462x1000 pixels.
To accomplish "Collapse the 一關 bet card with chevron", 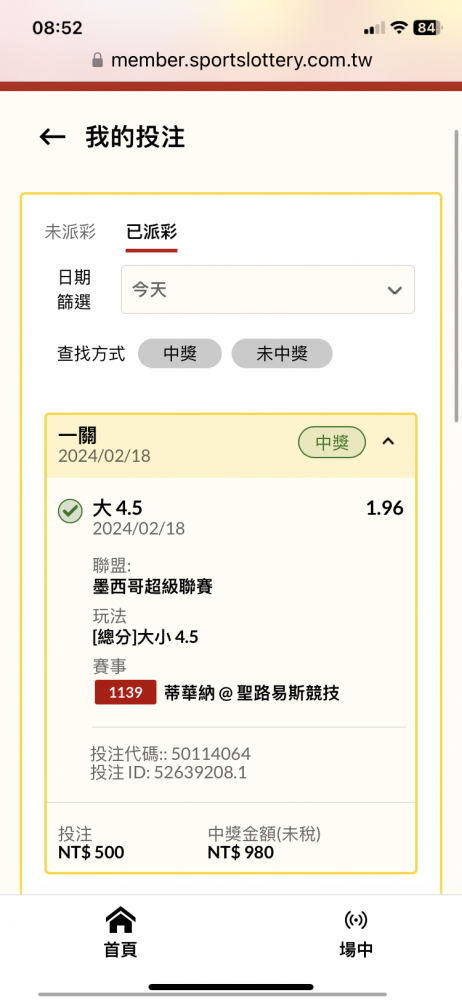I will (x=388, y=441).
